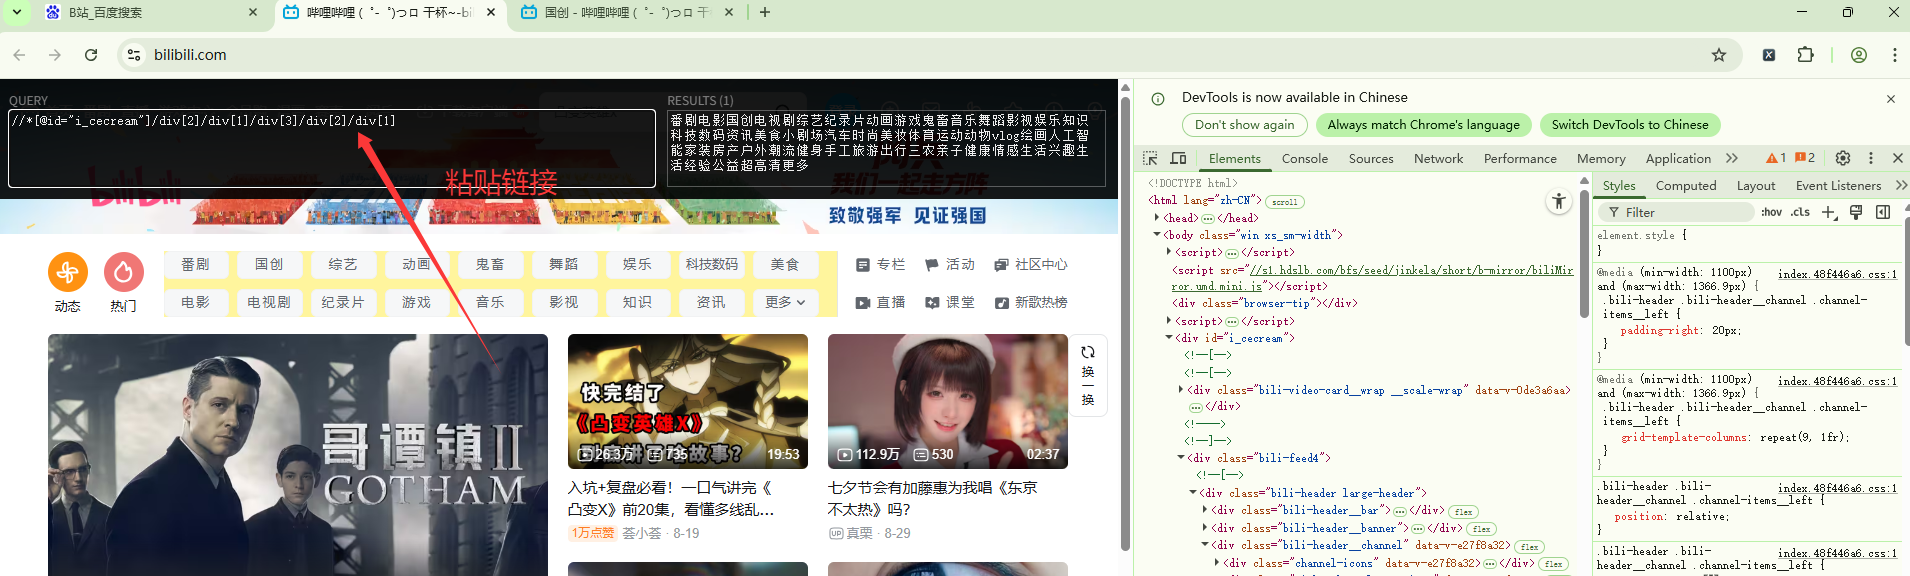Viewport: 1910px width, 576px height.
Task: Open the warnings count indicator
Action: coord(1776,158)
